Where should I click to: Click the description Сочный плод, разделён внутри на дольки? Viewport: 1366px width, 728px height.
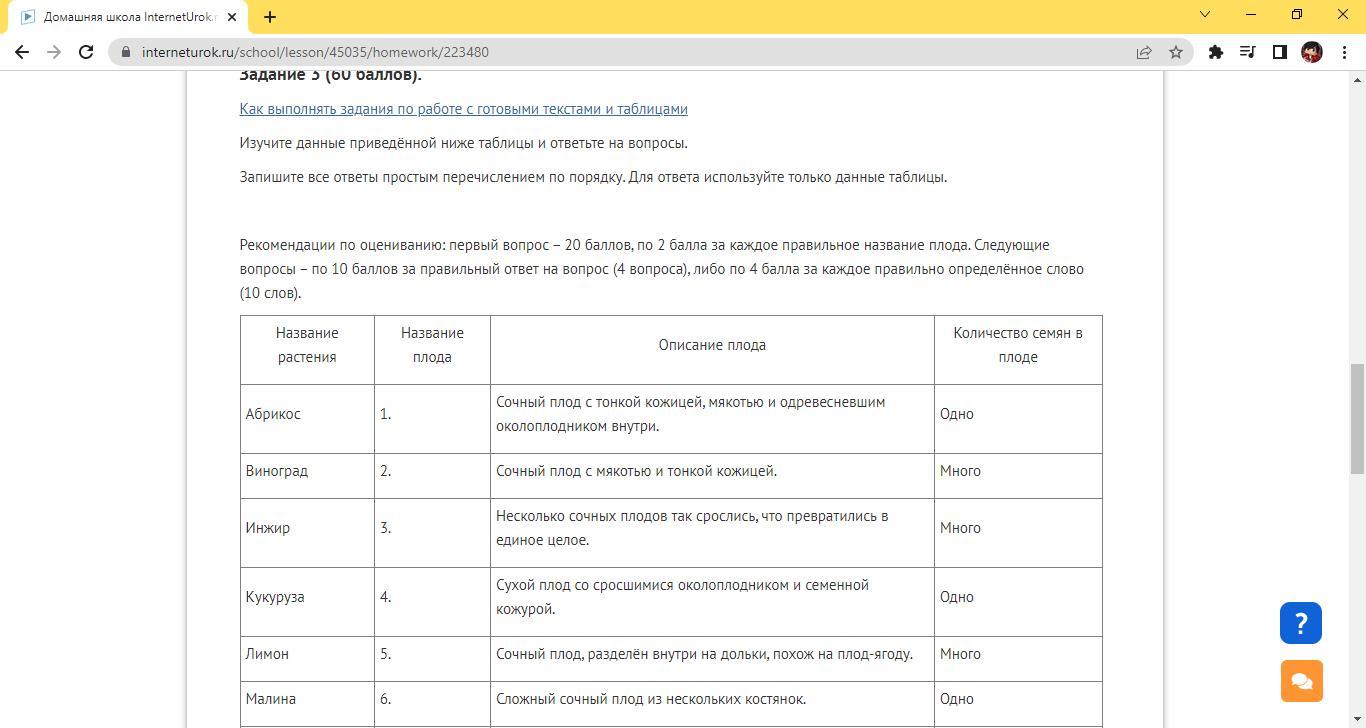(704, 654)
